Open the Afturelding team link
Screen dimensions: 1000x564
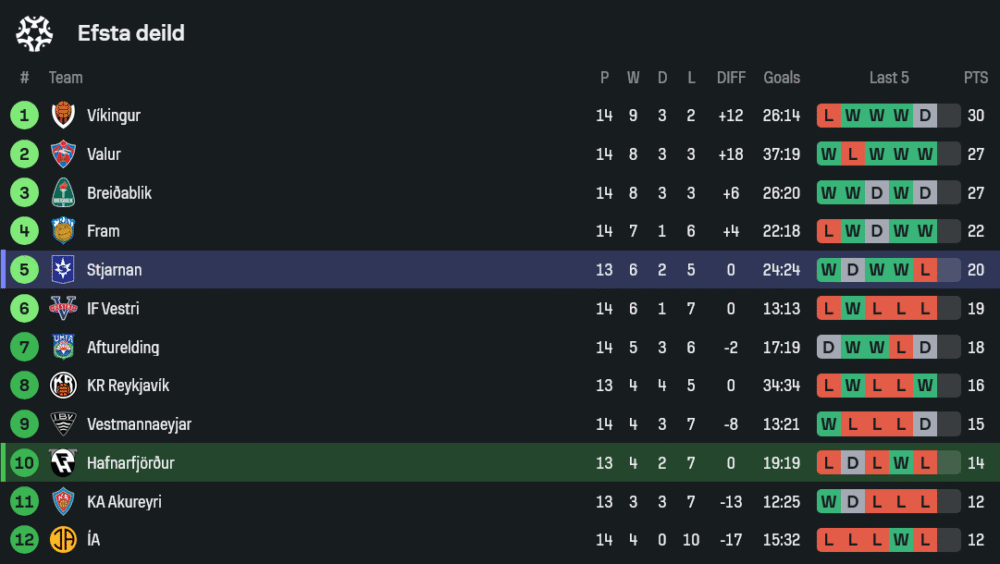(122, 348)
